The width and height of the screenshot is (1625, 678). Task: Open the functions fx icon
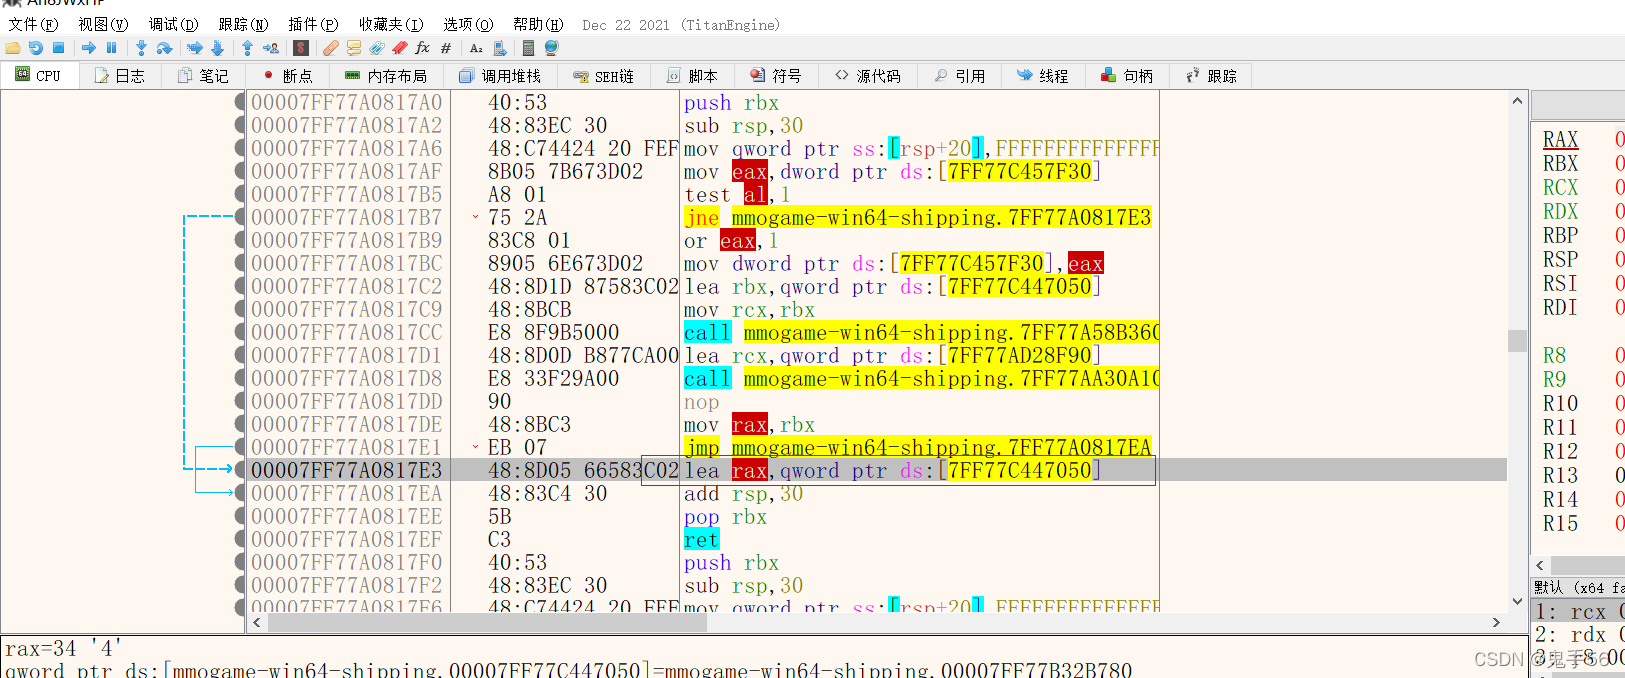pos(423,47)
